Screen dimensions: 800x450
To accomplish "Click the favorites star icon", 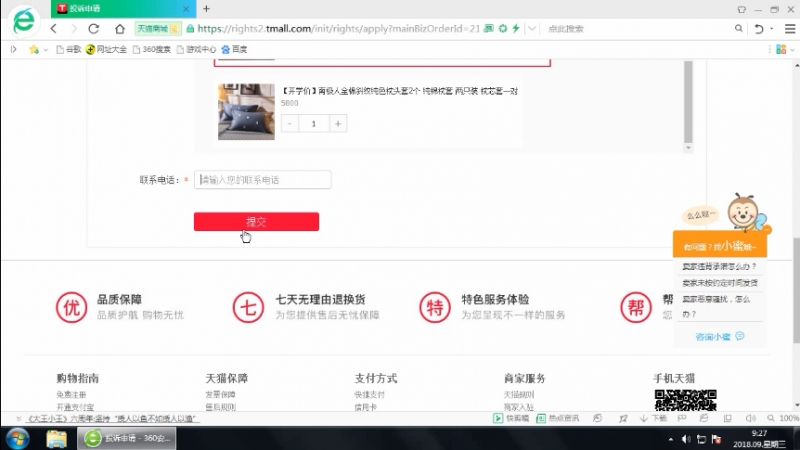I will click(34, 49).
